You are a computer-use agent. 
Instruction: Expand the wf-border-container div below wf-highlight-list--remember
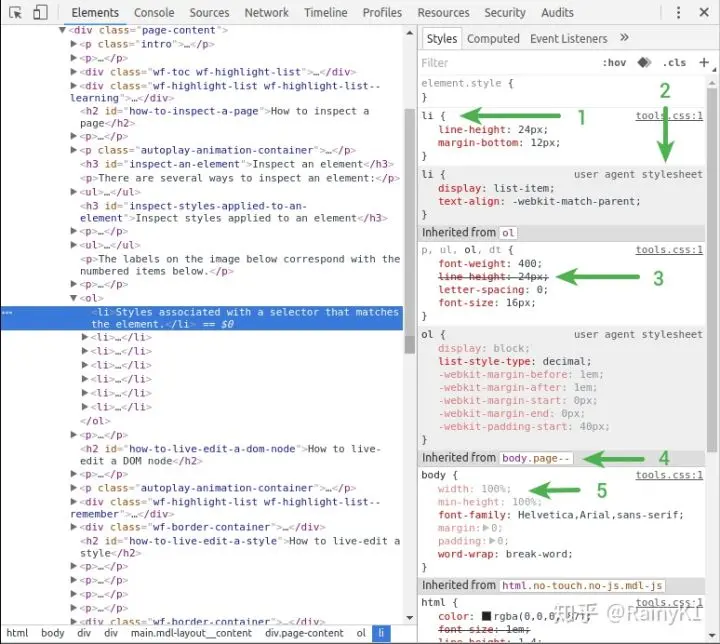[x=73, y=527]
